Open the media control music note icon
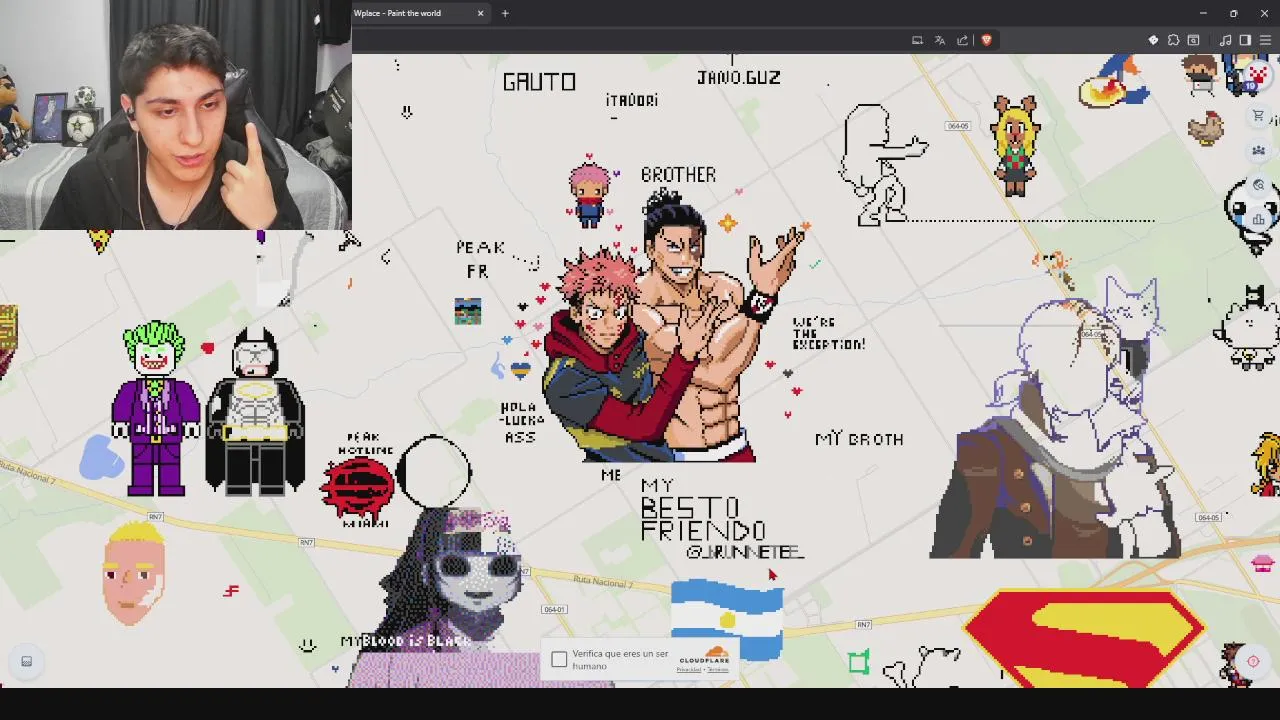 (x=1225, y=40)
